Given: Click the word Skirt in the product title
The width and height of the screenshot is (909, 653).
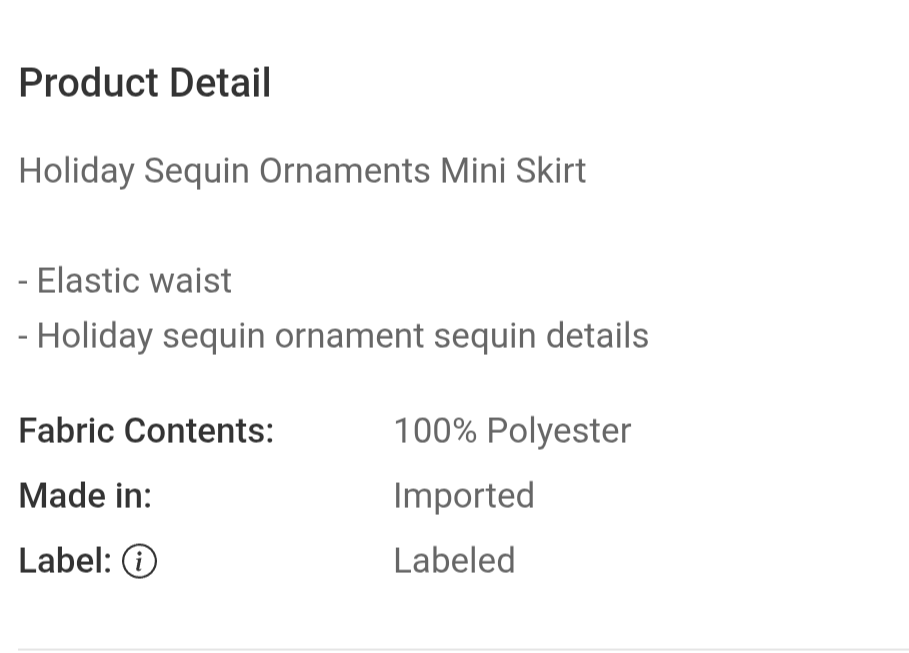Looking at the screenshot, I should 550,171.
